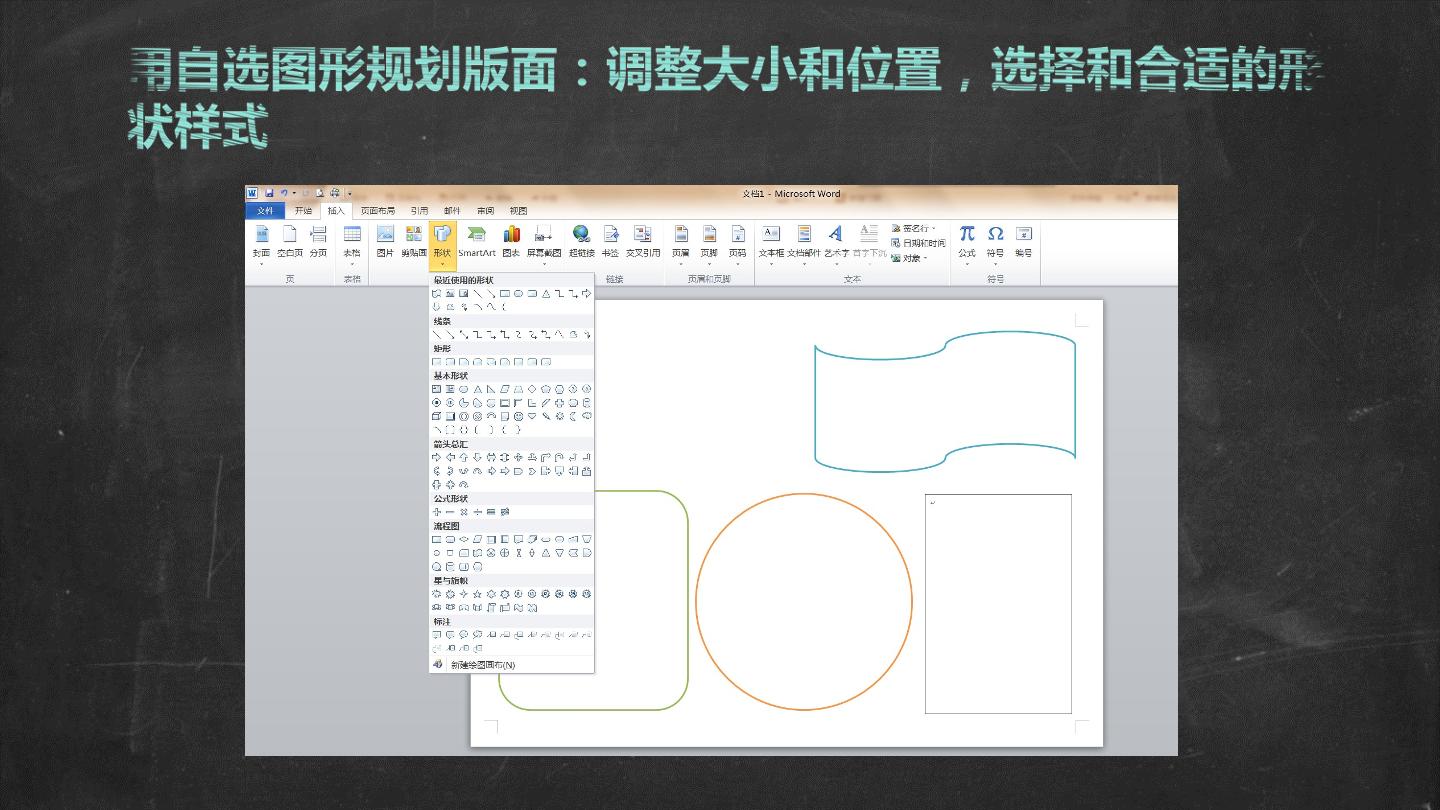Viewport: 1440px width, 810px height.
Task: Open the 表格 table dropdown
Action: [352, 244]
